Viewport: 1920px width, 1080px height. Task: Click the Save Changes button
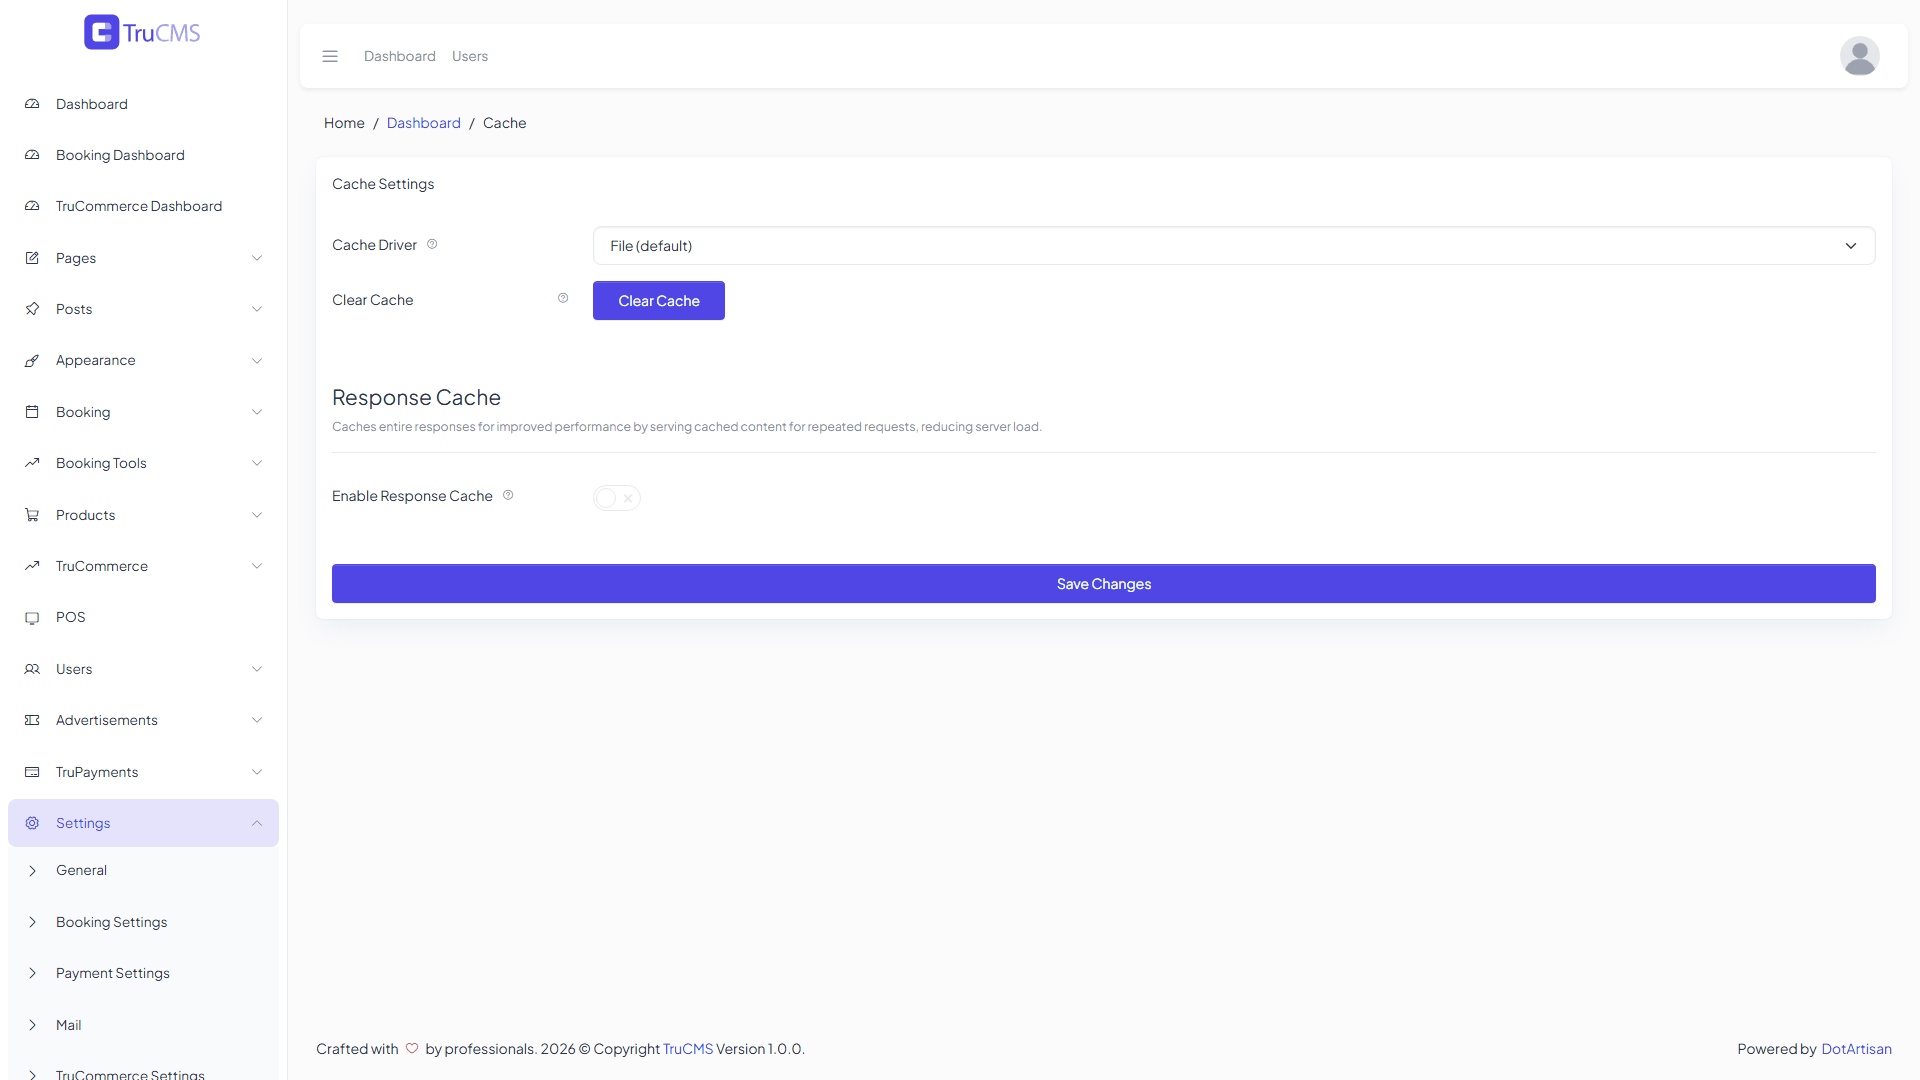pyautogui.click(x=1104, y=584)
